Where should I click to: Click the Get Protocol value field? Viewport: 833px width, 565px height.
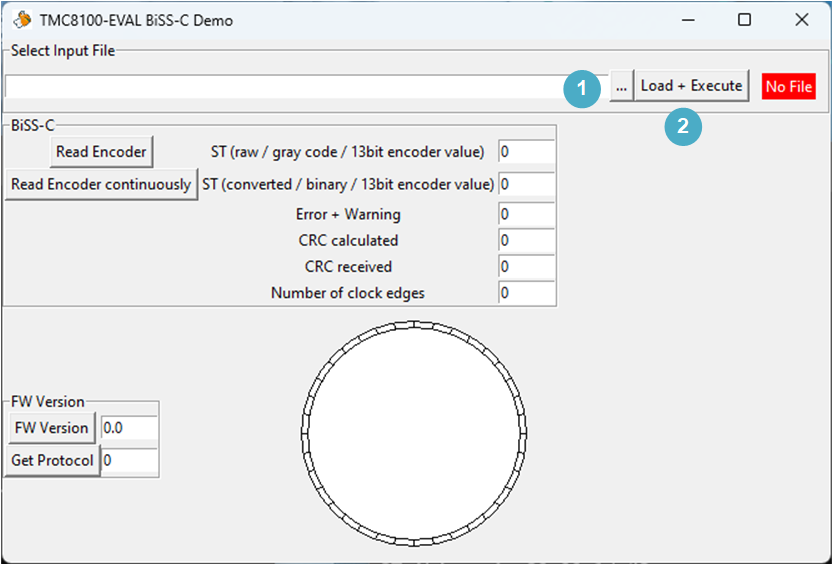[x=129, y=460]
